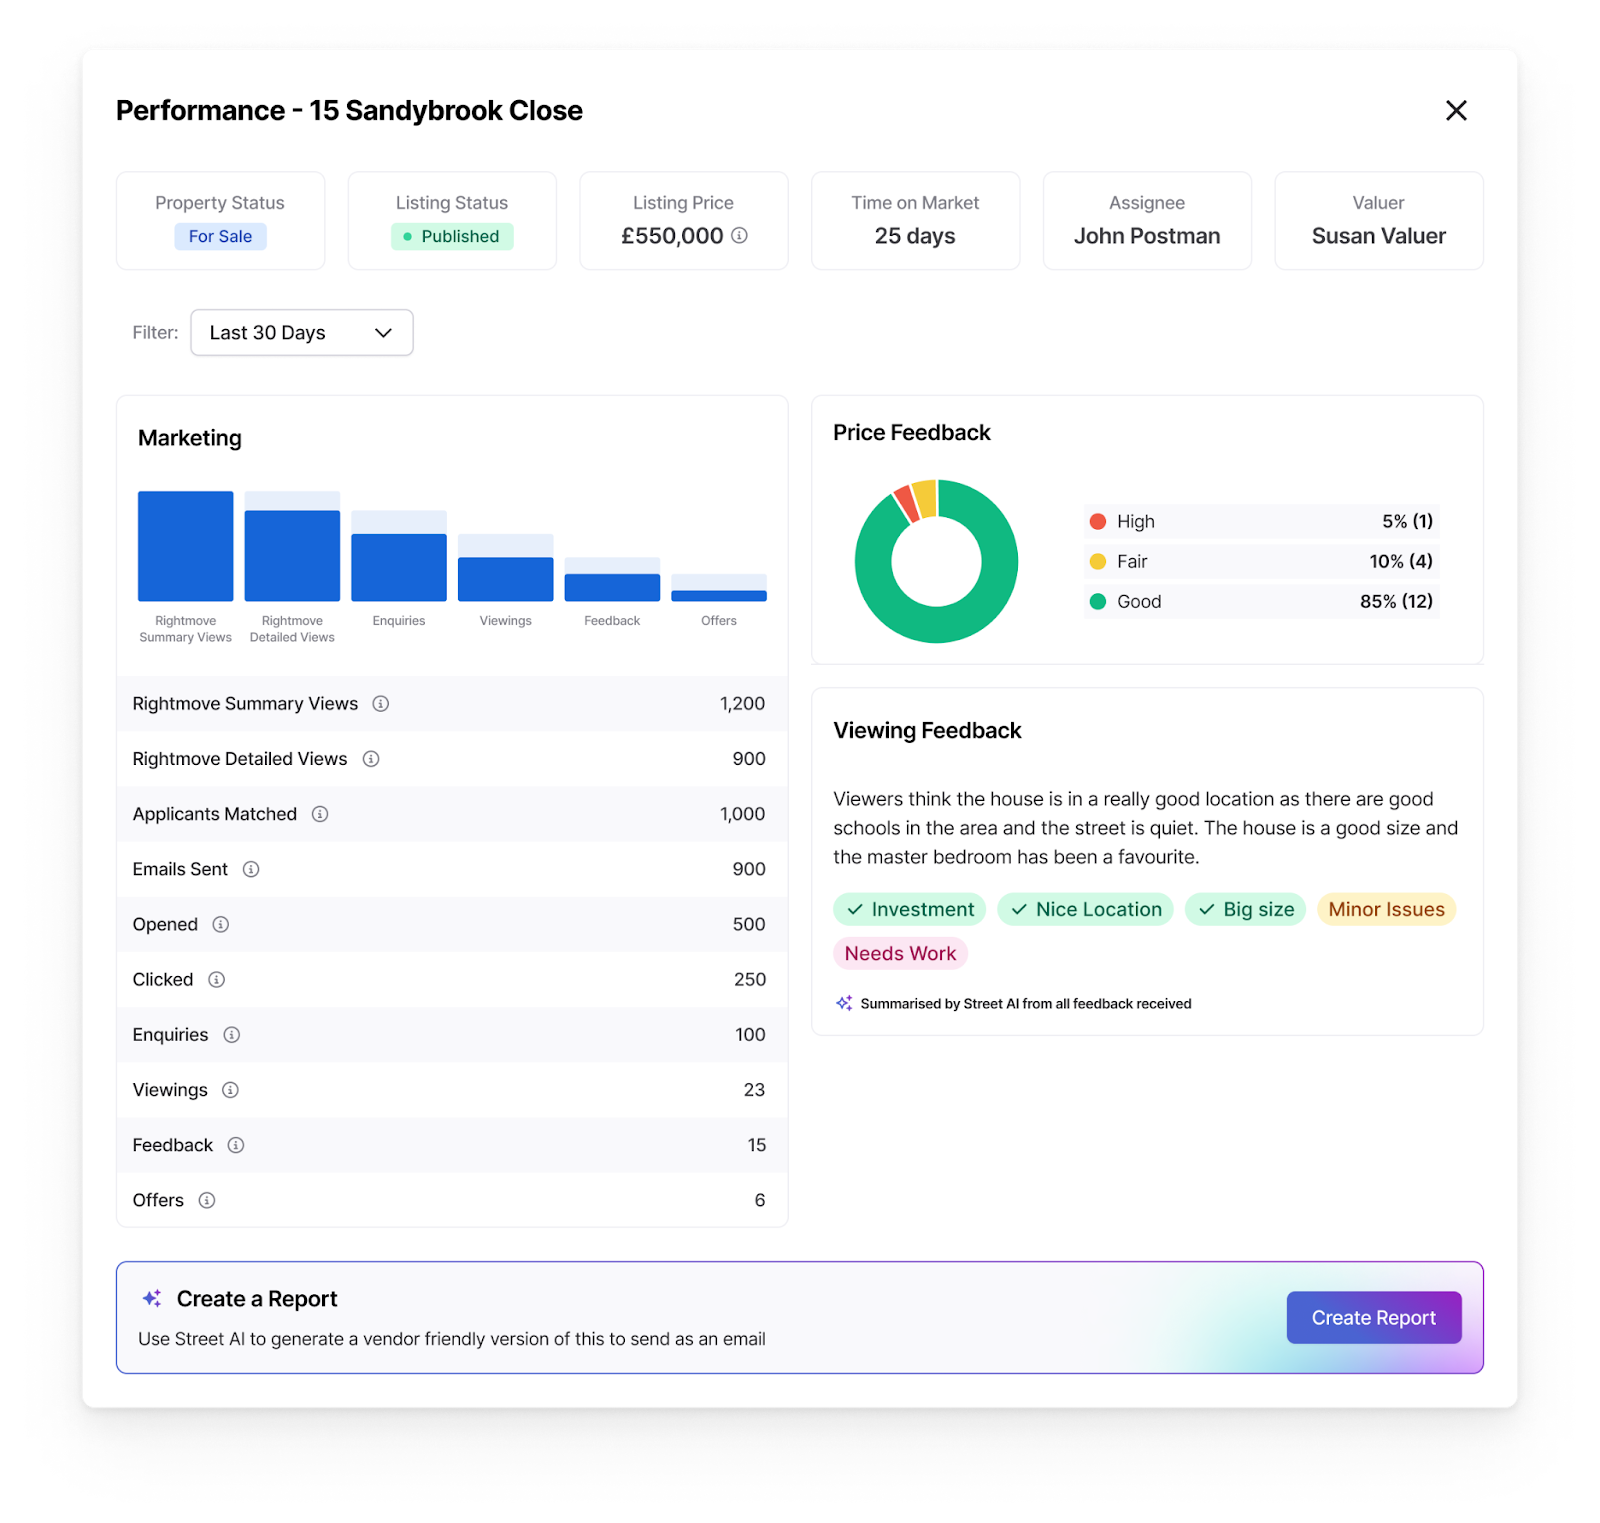
Task: Click the 1,200 summary views value
Action: [x=742, y=704]
